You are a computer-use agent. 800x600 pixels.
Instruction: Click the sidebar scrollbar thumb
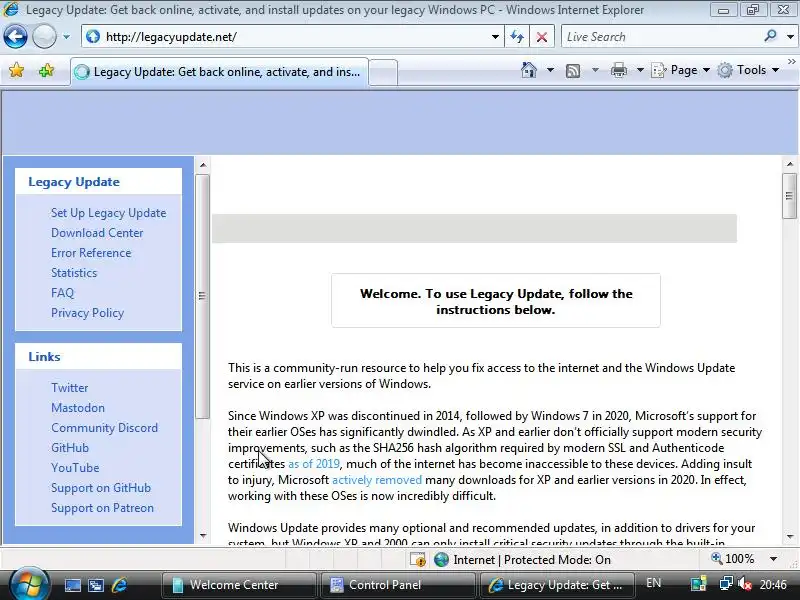click(203, 296)
